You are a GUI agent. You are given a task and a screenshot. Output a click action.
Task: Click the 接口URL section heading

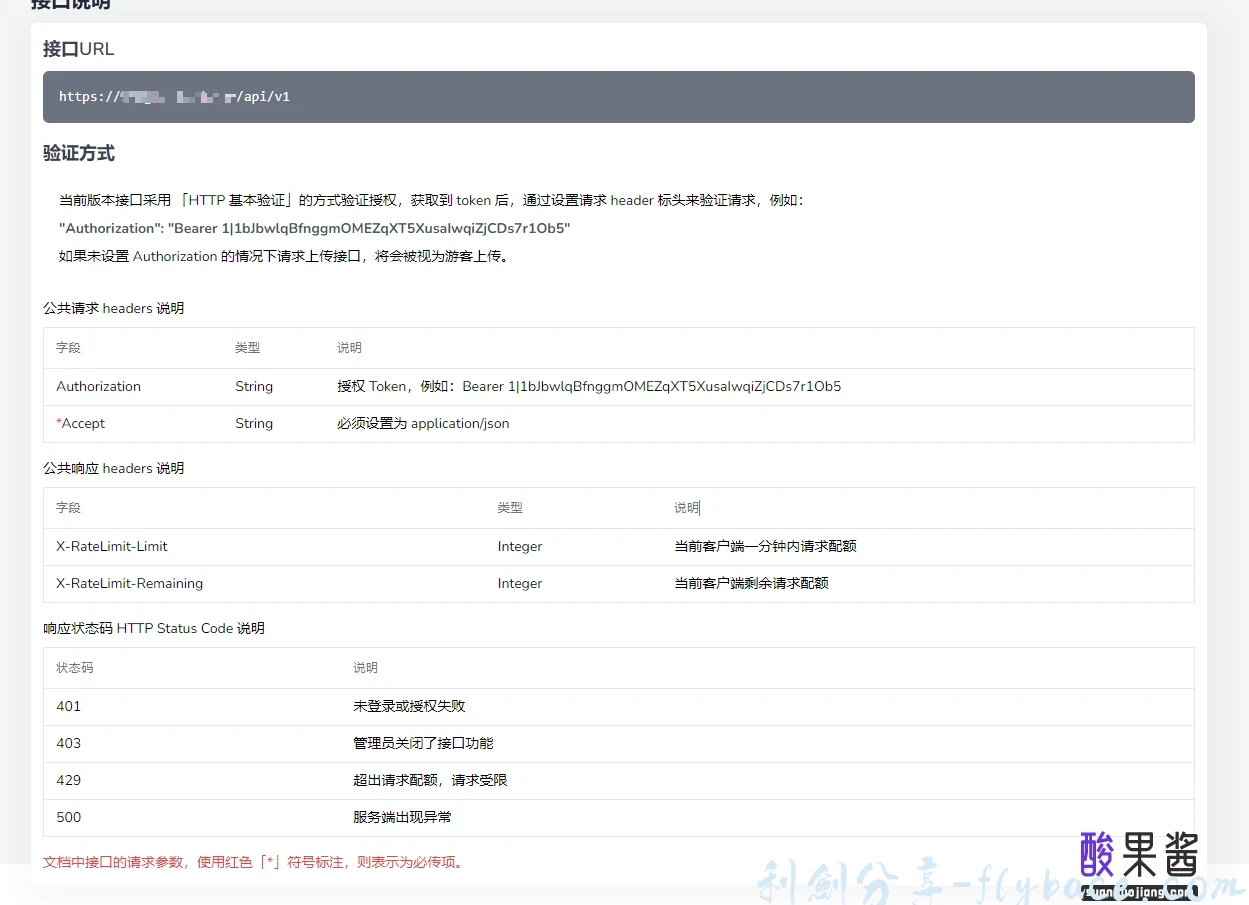click(x=78, y=48)
